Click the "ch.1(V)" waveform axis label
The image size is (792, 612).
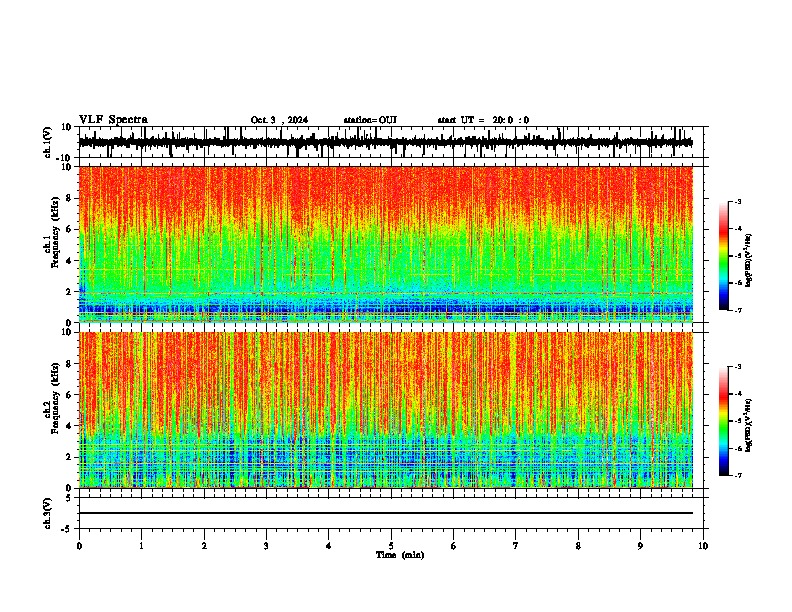(x=48, y=142)
